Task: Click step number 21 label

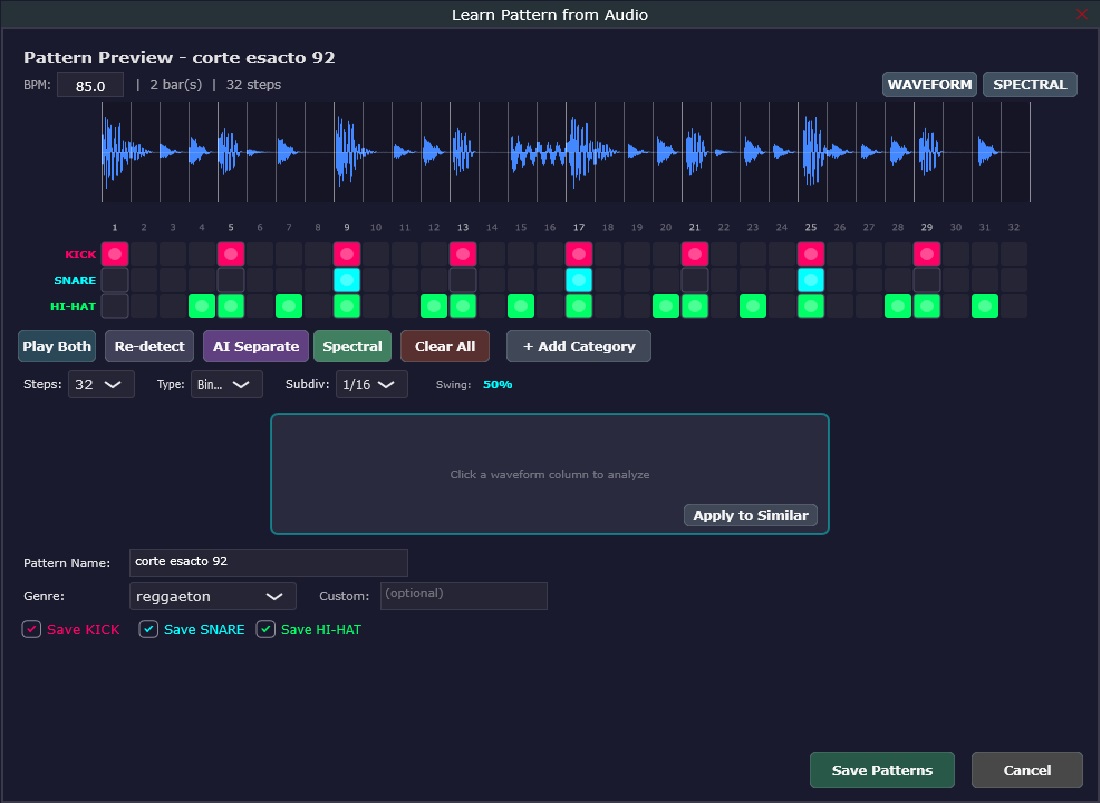Action: point(694,227)
